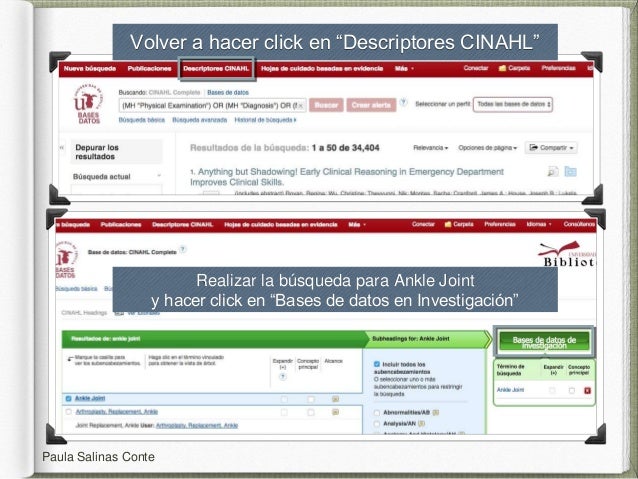The image size is (638, 479).
Task: Open Alcance scope note icon for Ankle Joint row
Action: click(x=335, y=399)
